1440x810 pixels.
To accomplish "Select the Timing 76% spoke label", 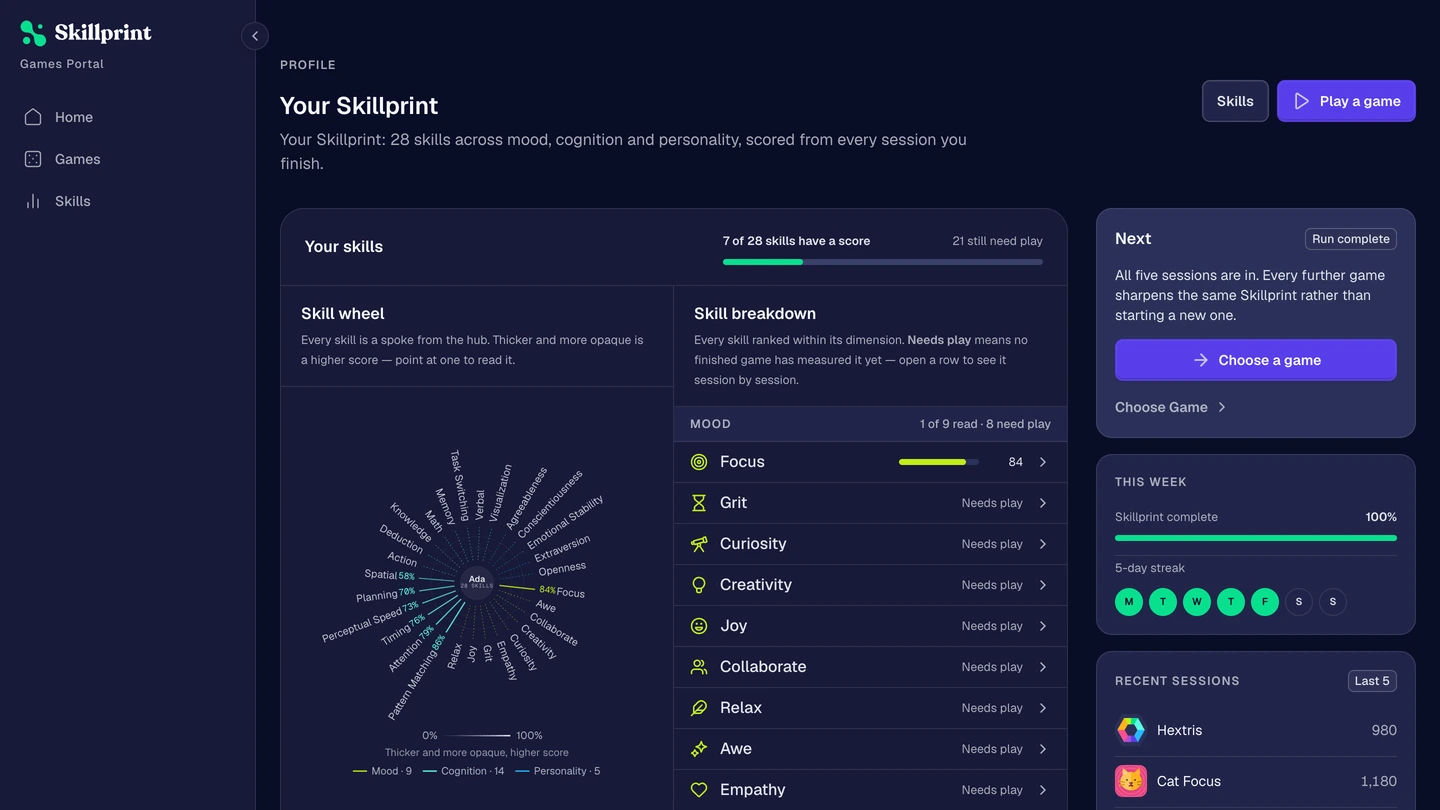I will [403, 629].
